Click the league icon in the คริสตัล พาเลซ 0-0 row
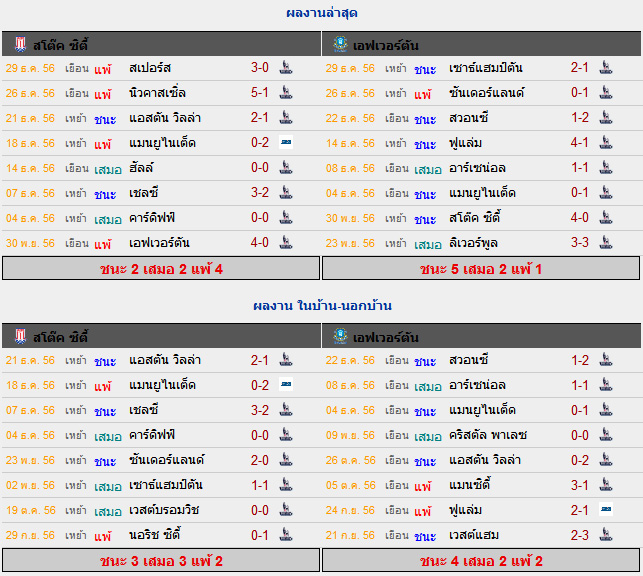This screenshot has width=643, height=576. 606,435
